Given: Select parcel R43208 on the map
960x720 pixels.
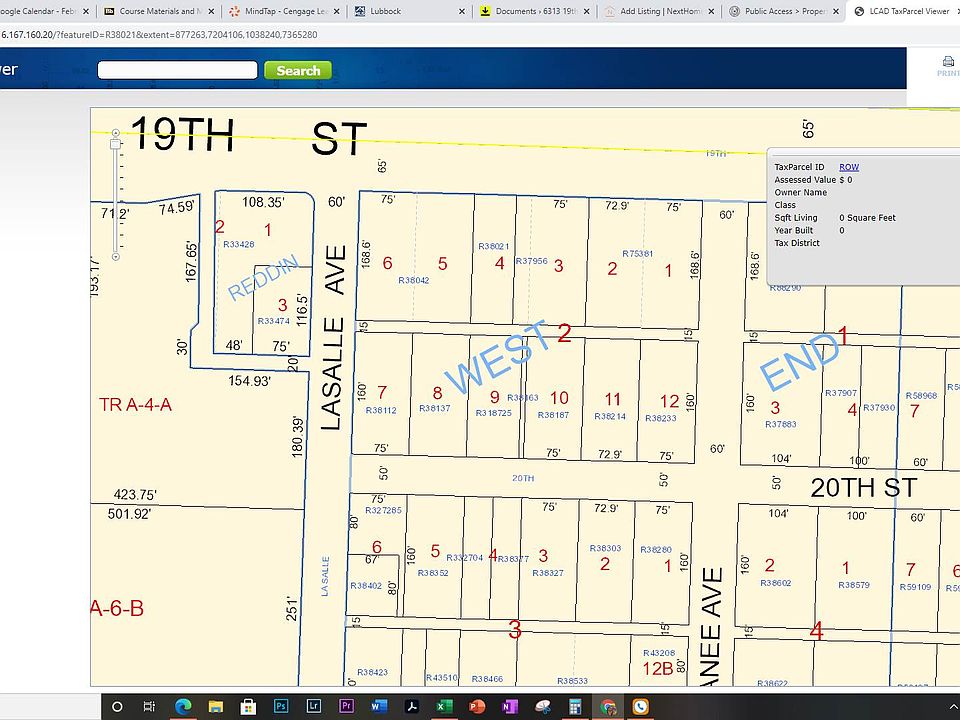Looking at the screenshot, I should tap(659, 653).
